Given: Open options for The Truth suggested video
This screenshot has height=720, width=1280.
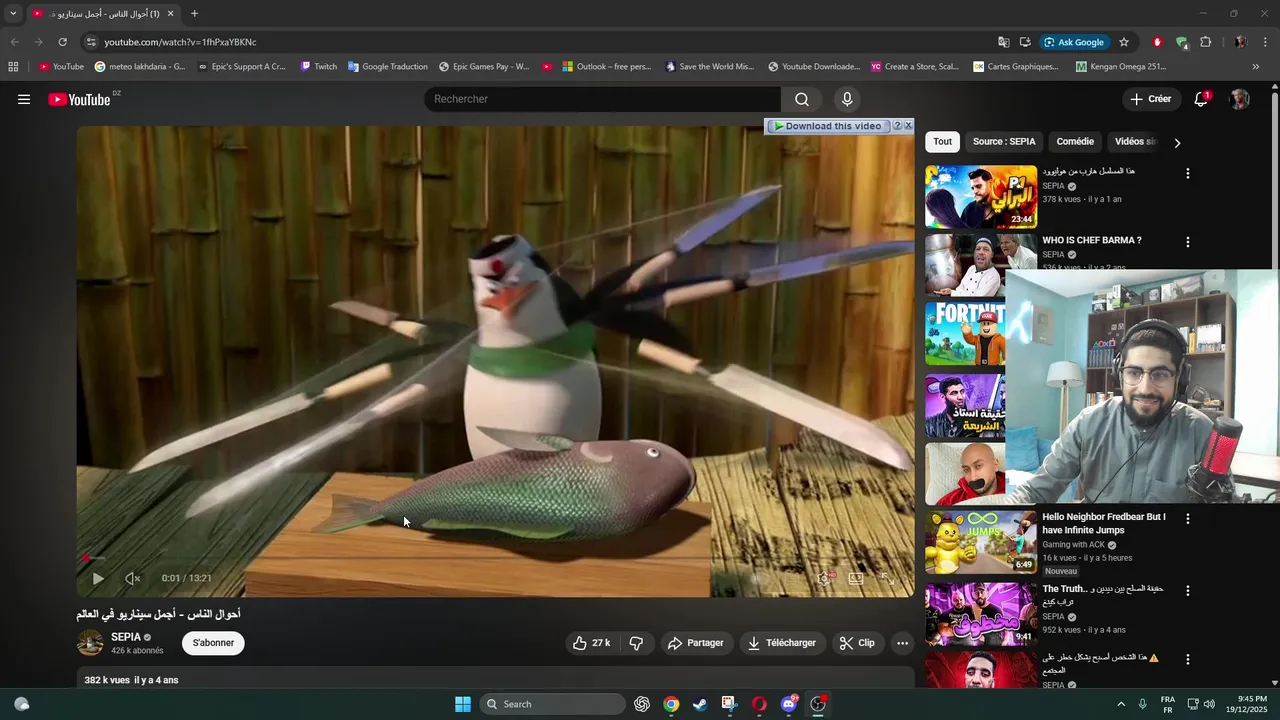Looking at the screenshot, I should tap(1188, 591).
